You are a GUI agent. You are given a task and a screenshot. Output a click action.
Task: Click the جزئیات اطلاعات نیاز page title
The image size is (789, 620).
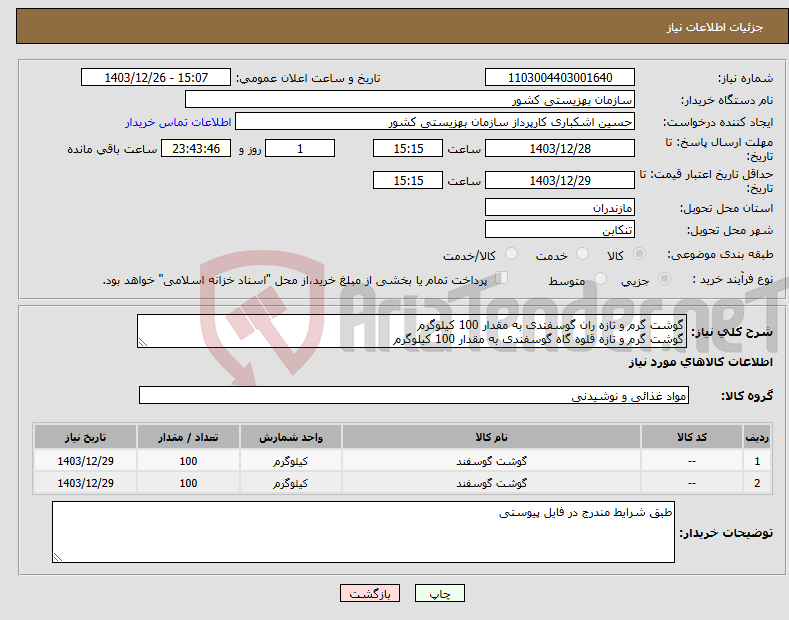(x=715, y=27)
